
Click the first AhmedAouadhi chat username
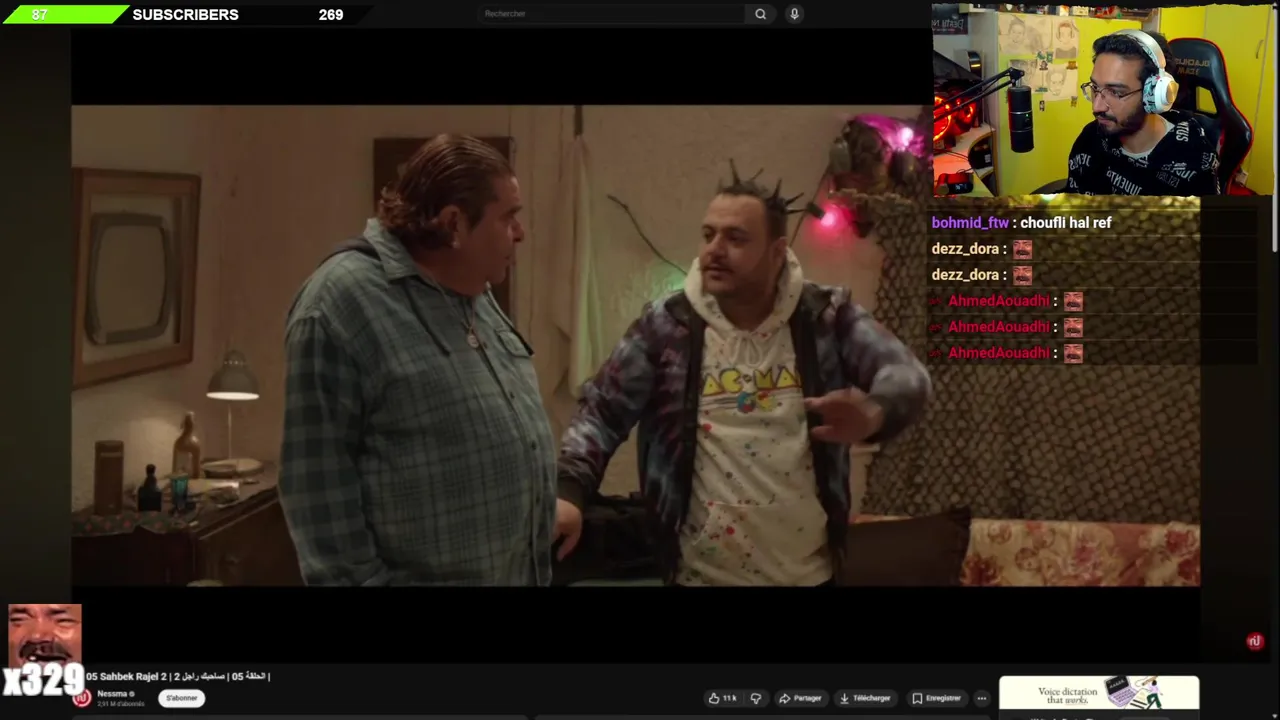pyautogui.click(x=998, y=301)
